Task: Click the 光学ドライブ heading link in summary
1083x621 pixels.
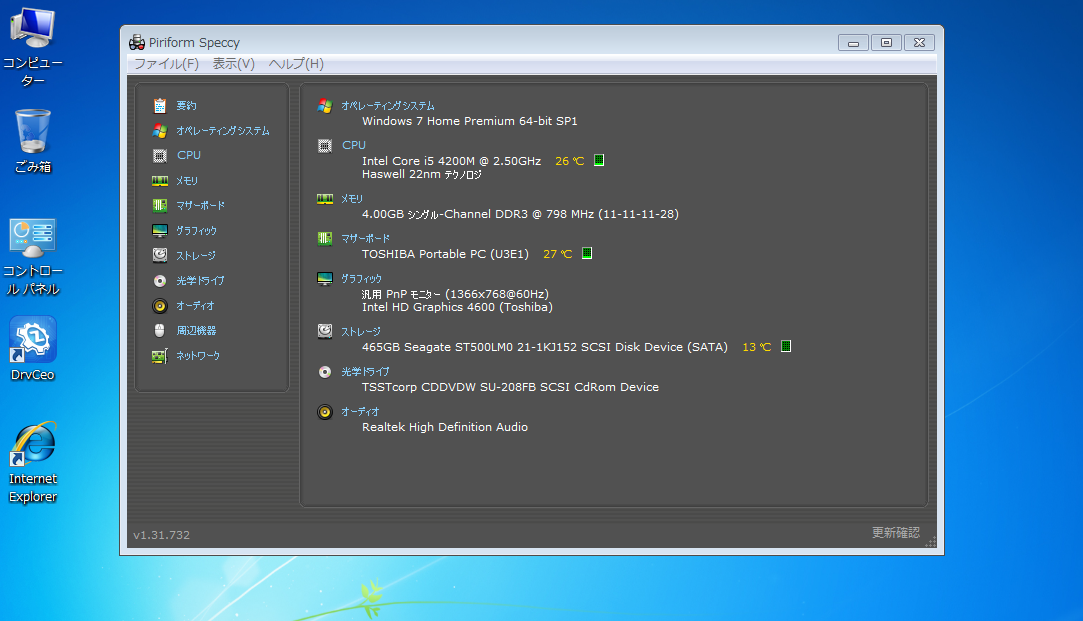Action: [x=365, y=372]
